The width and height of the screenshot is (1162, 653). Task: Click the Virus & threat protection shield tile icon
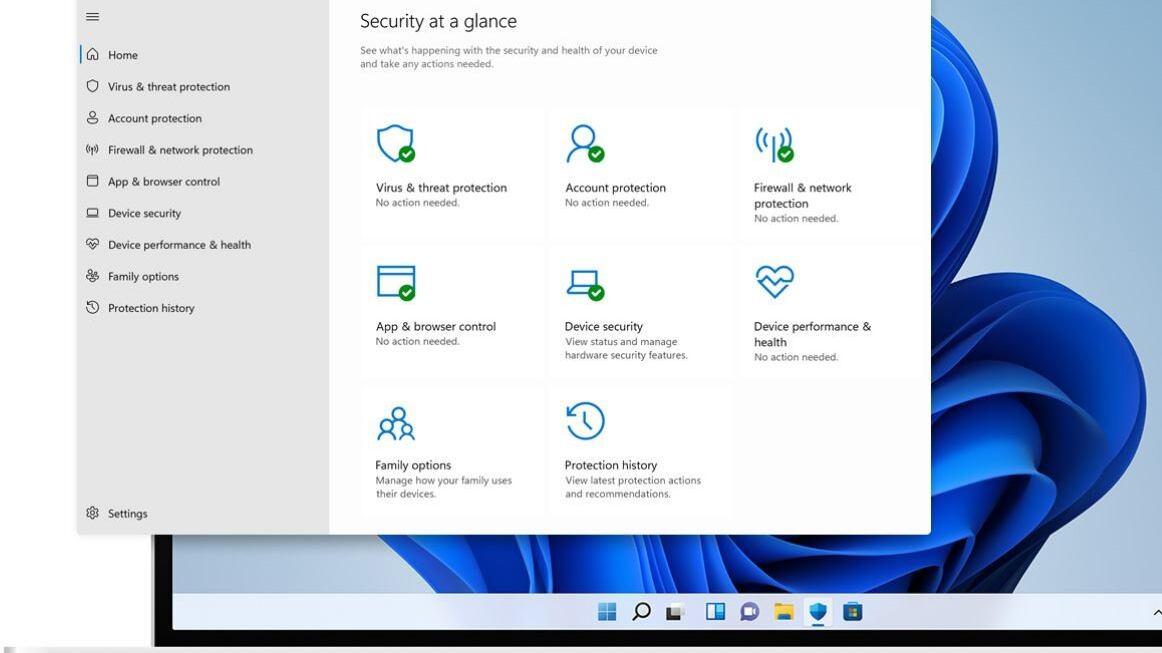[x=394, y=143]
